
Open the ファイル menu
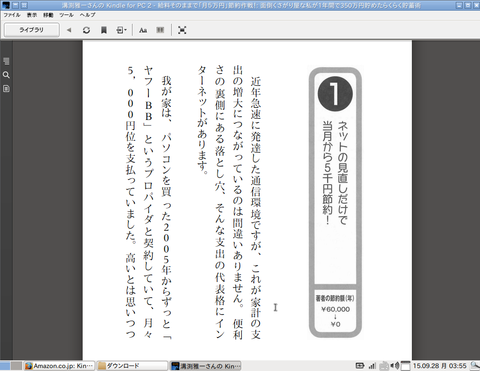point(12,15)
